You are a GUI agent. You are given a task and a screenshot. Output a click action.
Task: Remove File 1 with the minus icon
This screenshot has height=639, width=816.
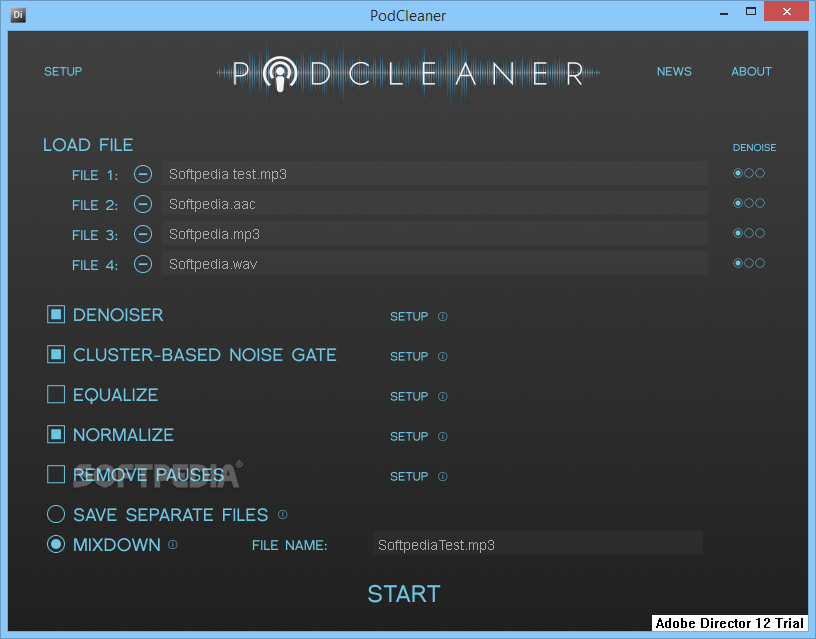(143, 174)
